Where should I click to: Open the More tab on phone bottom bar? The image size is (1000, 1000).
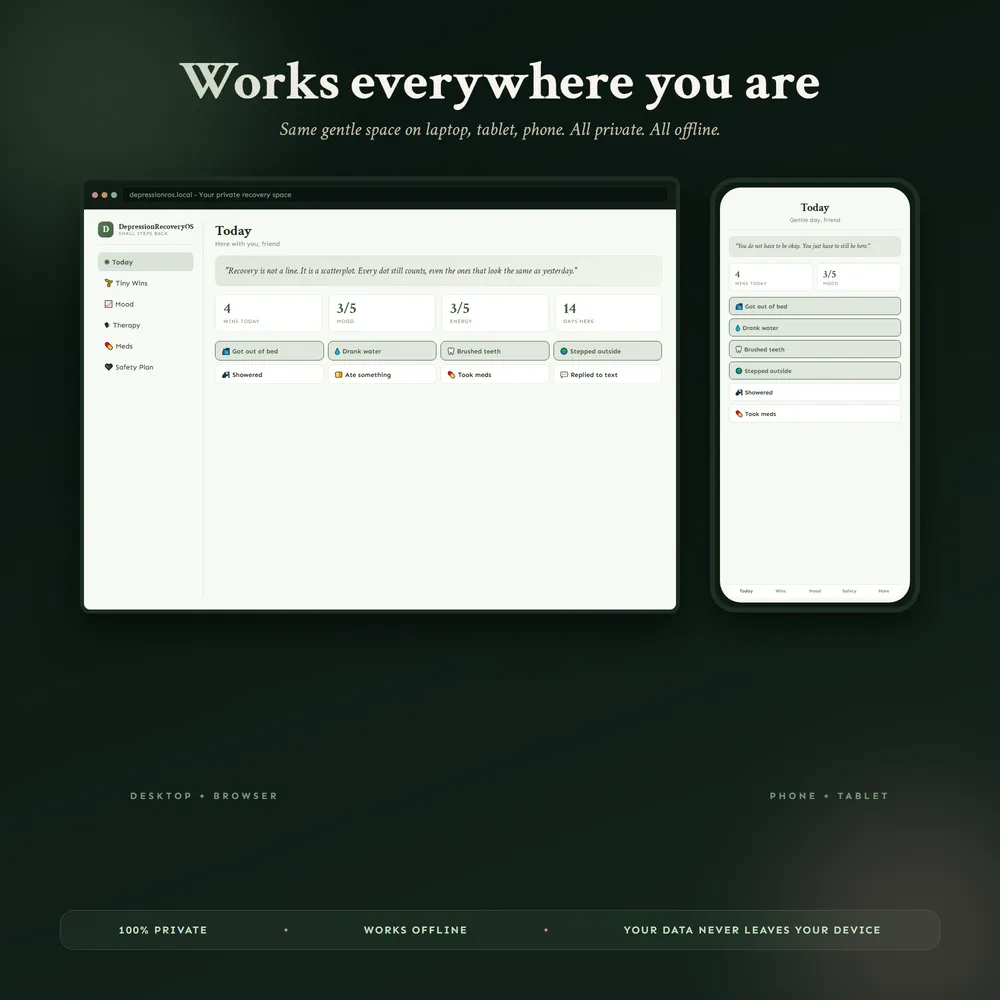pyautogui.click(x=883, y=591)
